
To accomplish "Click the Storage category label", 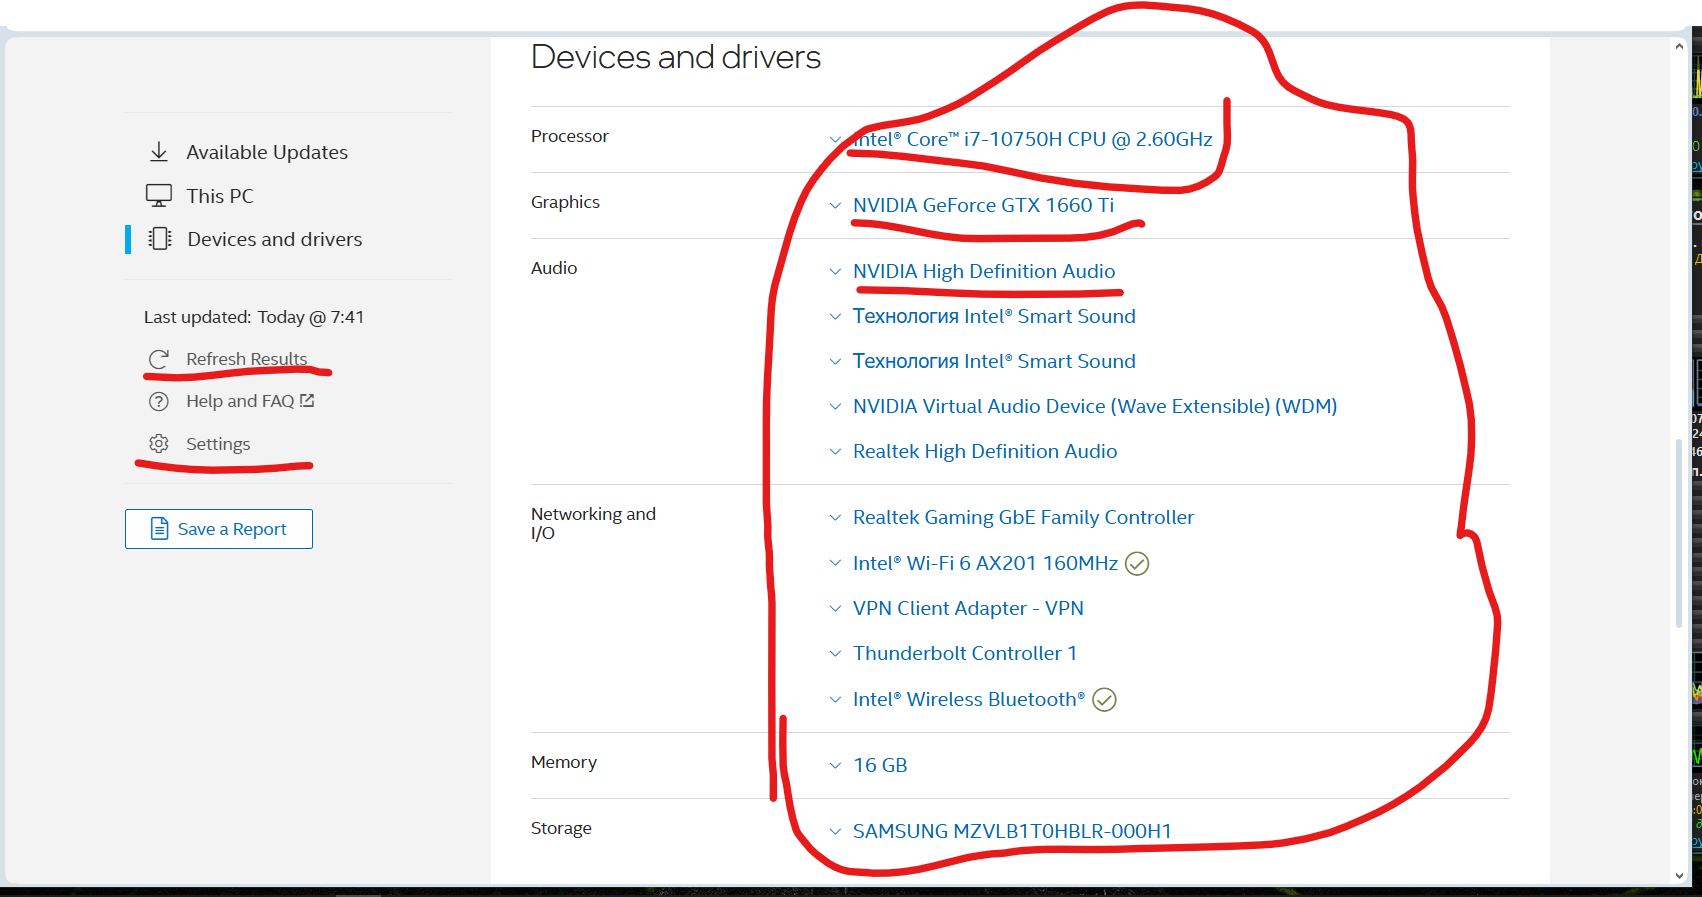I will (561, 828).
